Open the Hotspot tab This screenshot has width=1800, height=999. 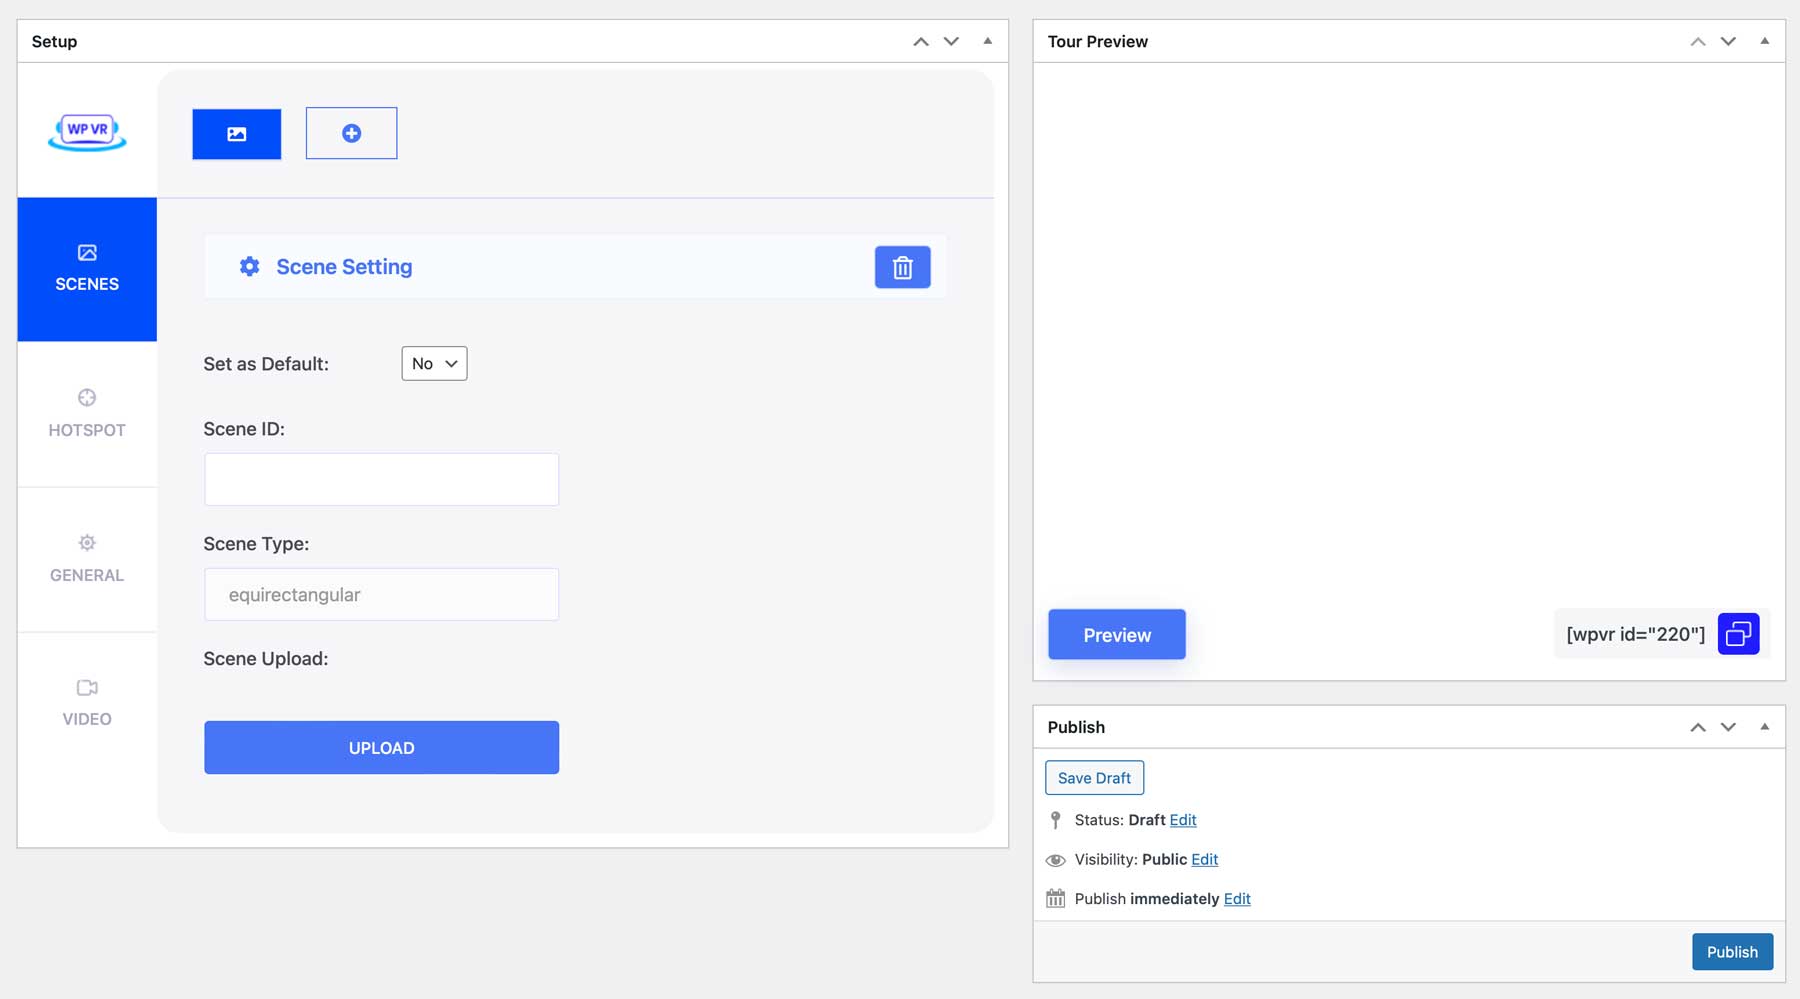pos(87,413)
